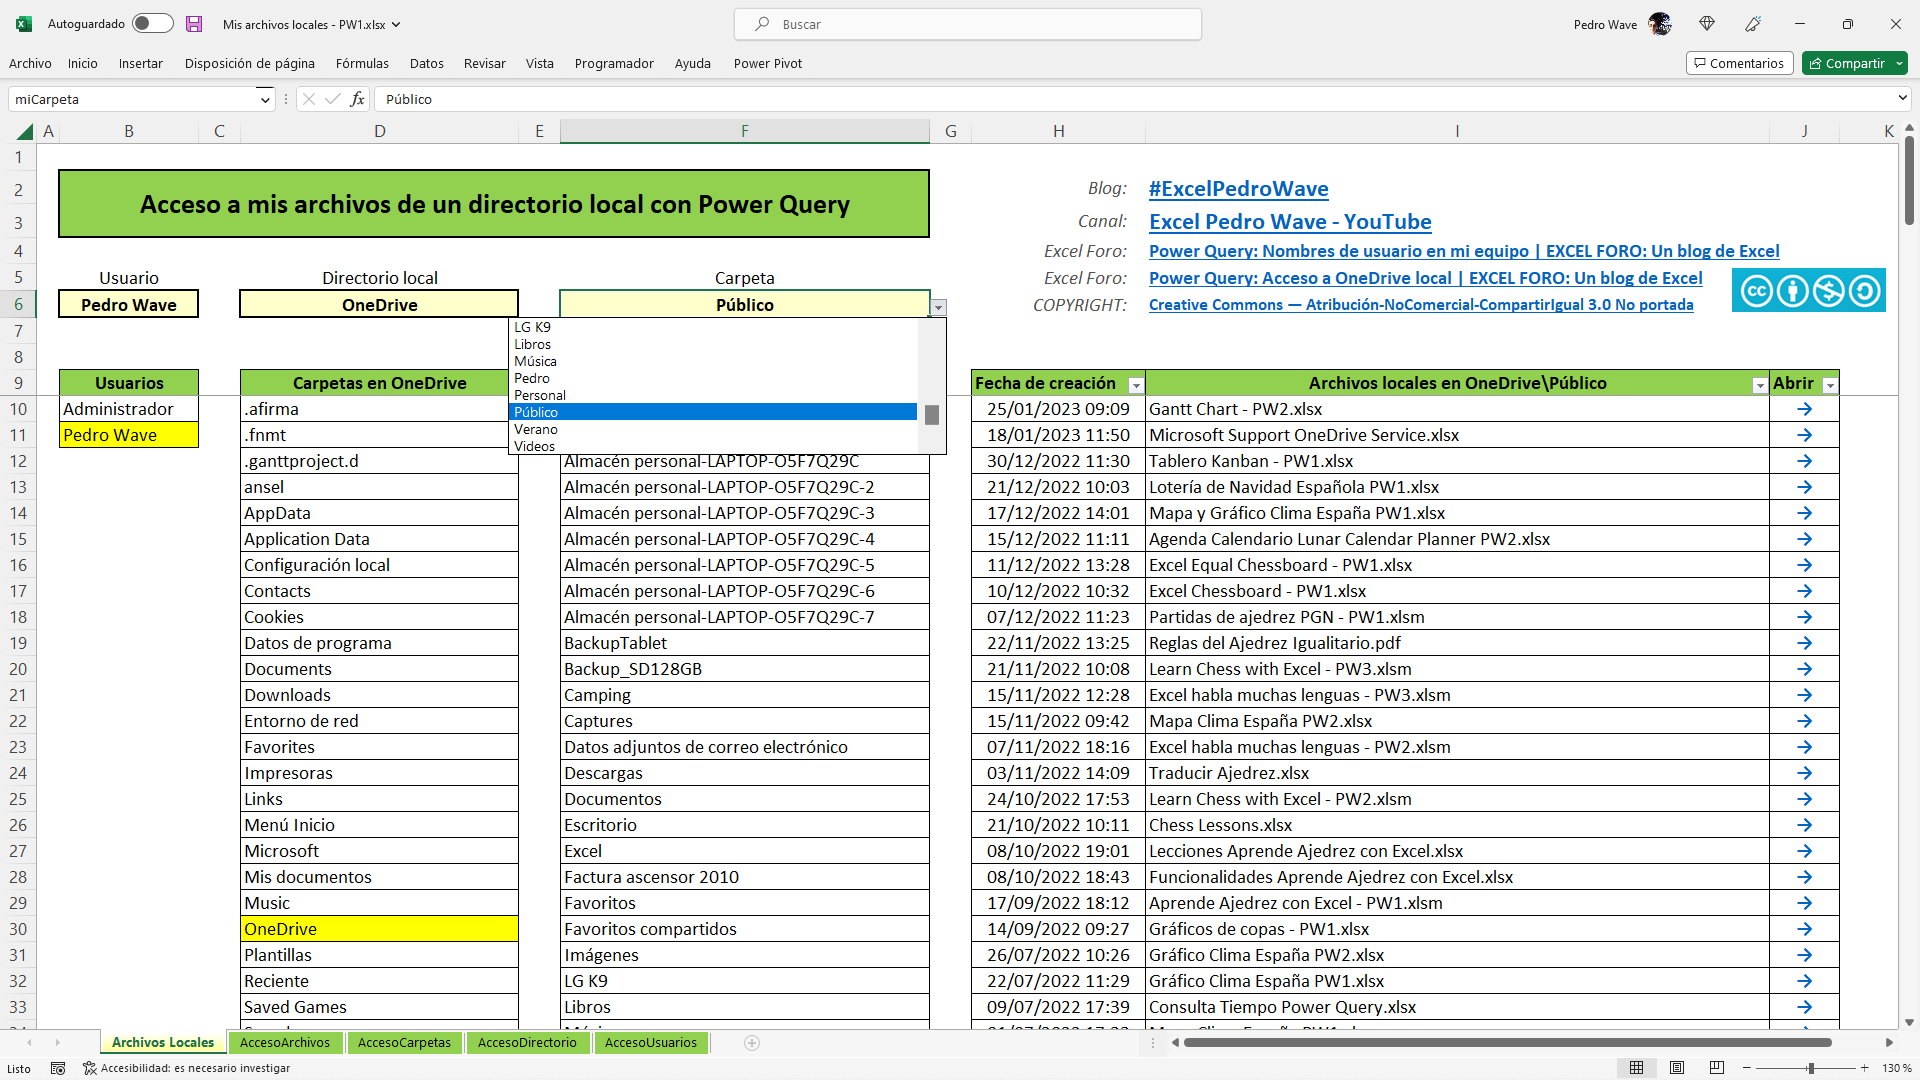This screenshot has height=1080, width=1920.
Task: Expand the Name Box dropdown arrow
Action: click(x=264, y=99)
